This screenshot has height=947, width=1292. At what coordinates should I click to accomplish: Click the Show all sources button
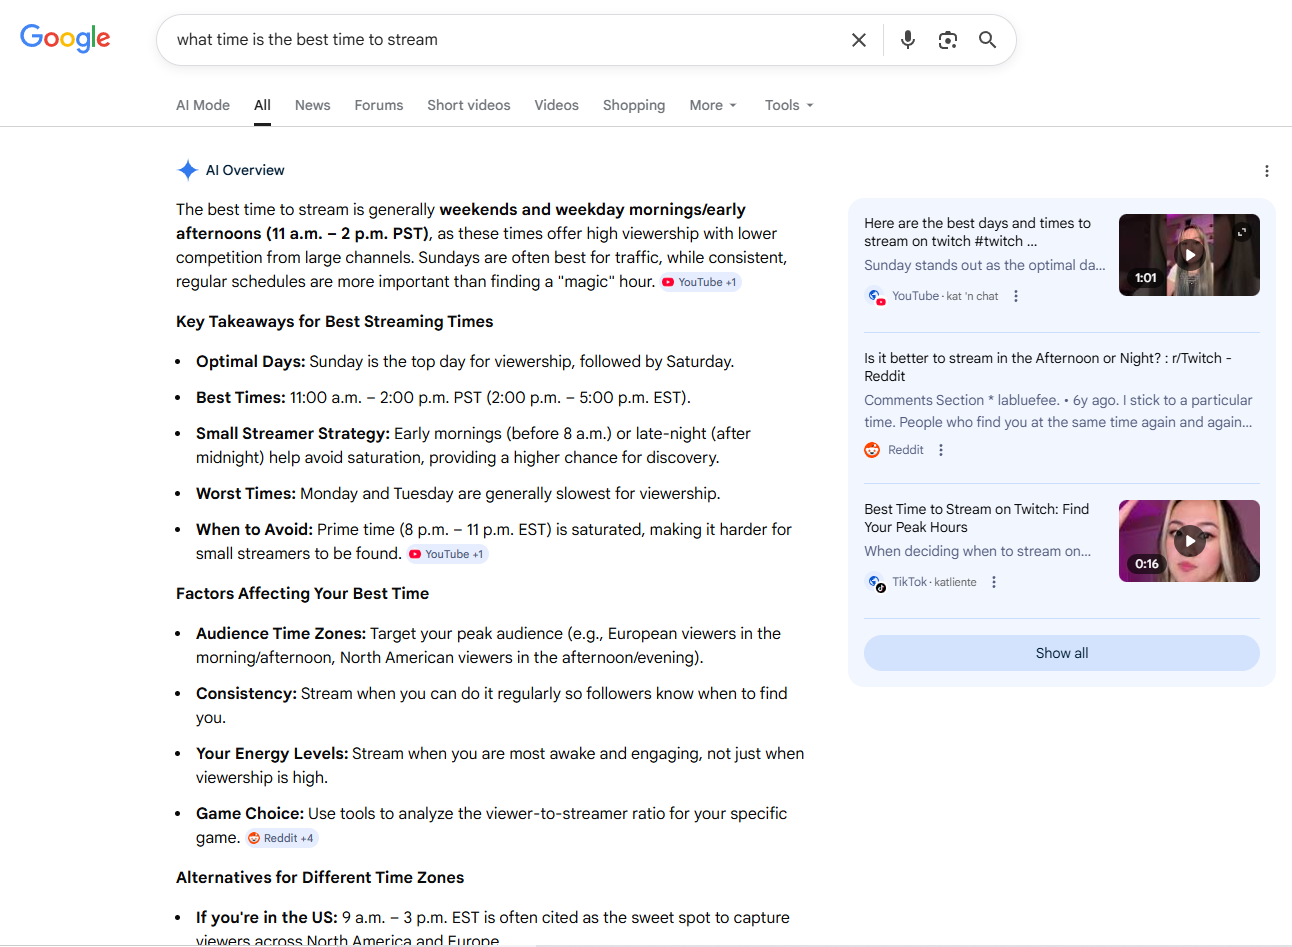[x=1062, y=653]
